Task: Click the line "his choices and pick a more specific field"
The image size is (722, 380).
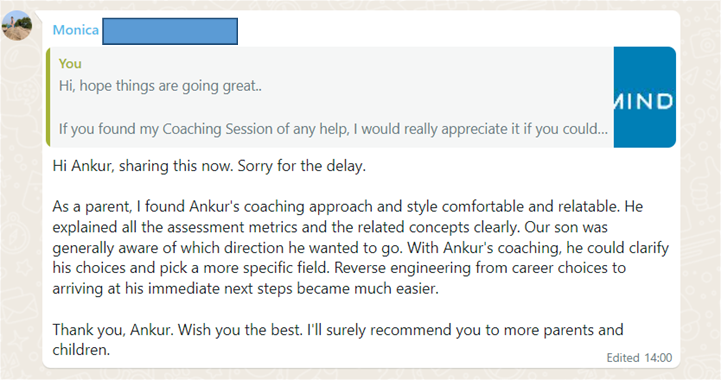Action: (x=339, y=268)
